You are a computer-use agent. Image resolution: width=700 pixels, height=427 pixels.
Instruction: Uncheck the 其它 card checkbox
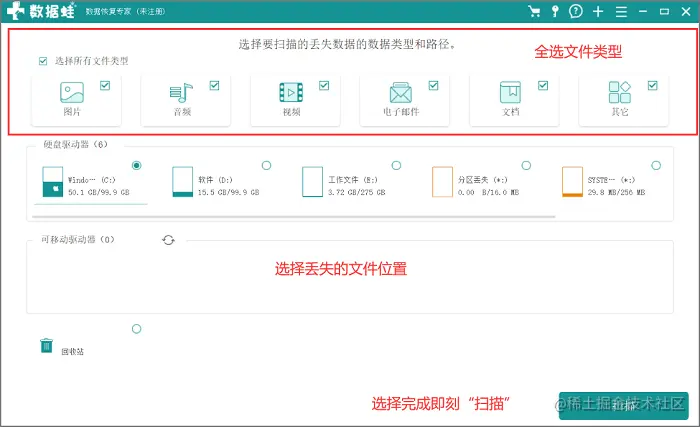tap(653, 85)
